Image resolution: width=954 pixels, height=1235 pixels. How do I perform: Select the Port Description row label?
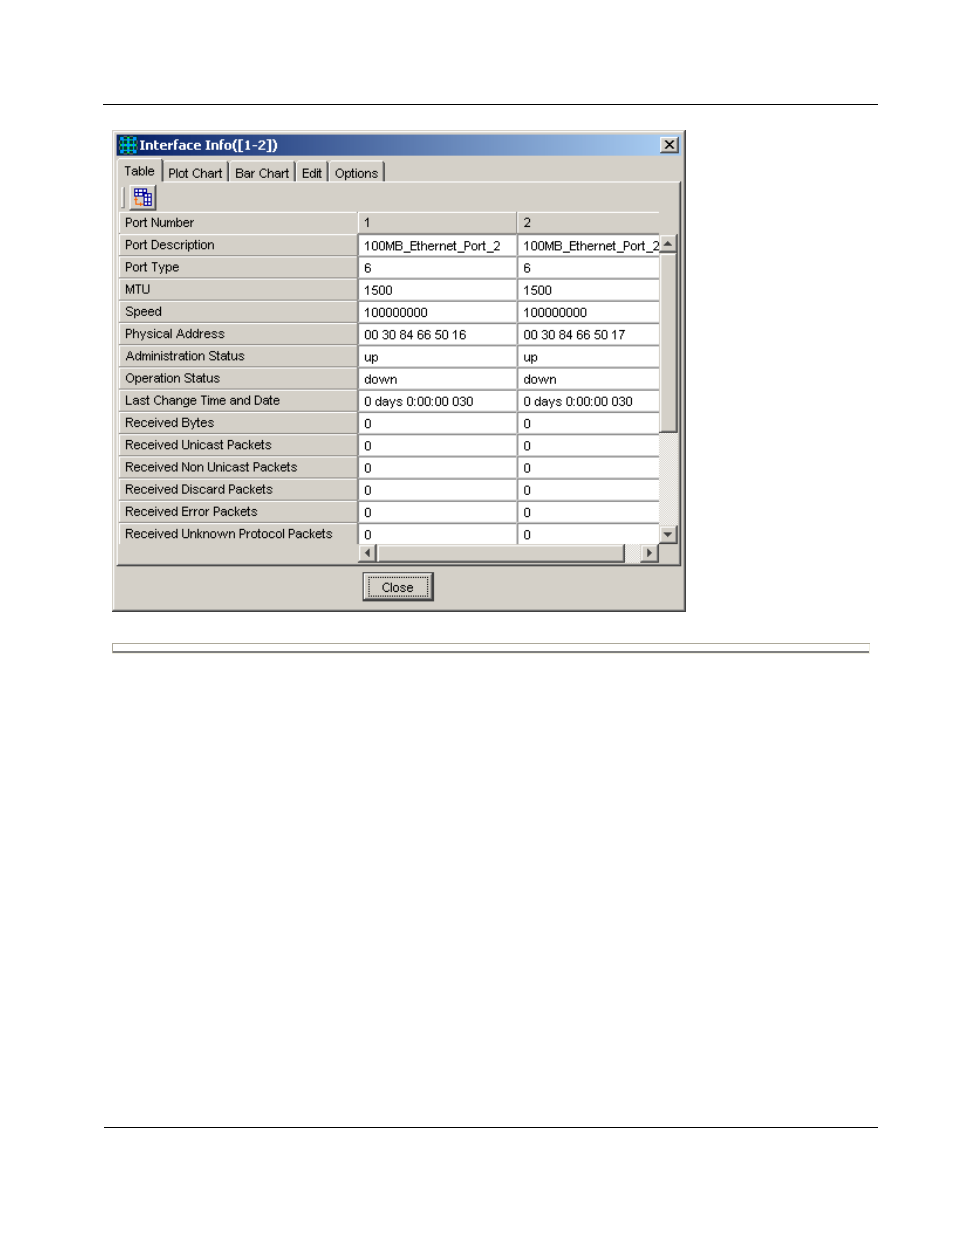point(237,245)
